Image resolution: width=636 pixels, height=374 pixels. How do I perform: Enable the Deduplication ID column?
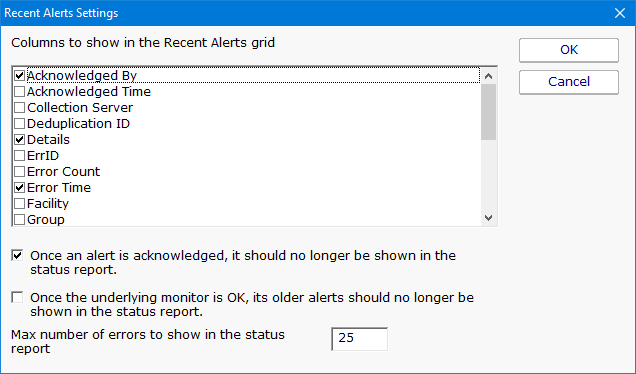[19, 124]
